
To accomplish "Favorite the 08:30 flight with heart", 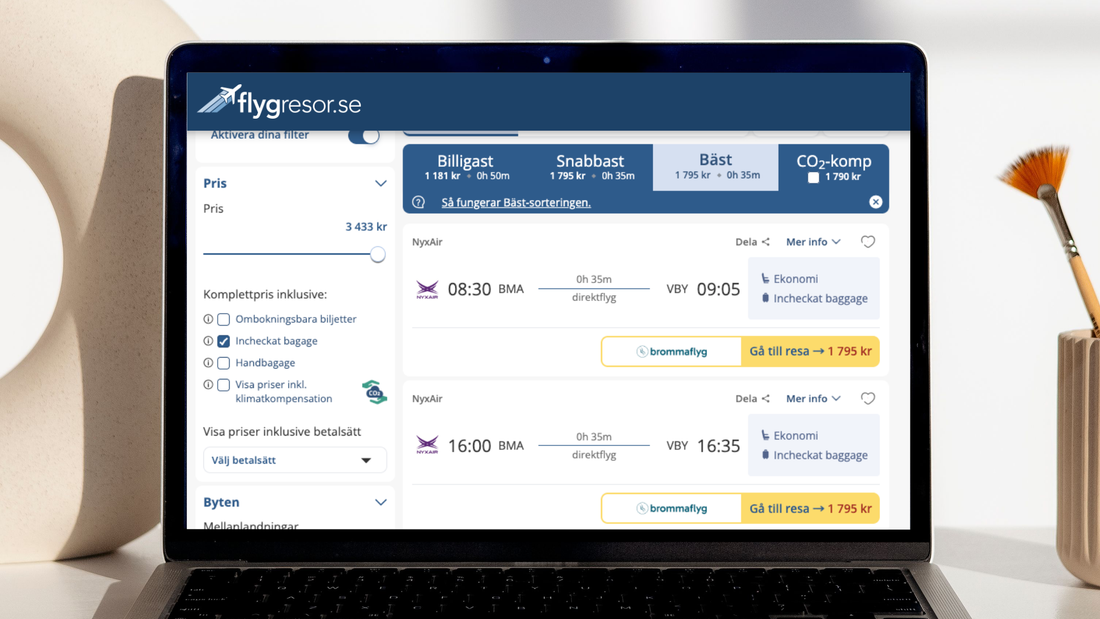I will 868,242.
